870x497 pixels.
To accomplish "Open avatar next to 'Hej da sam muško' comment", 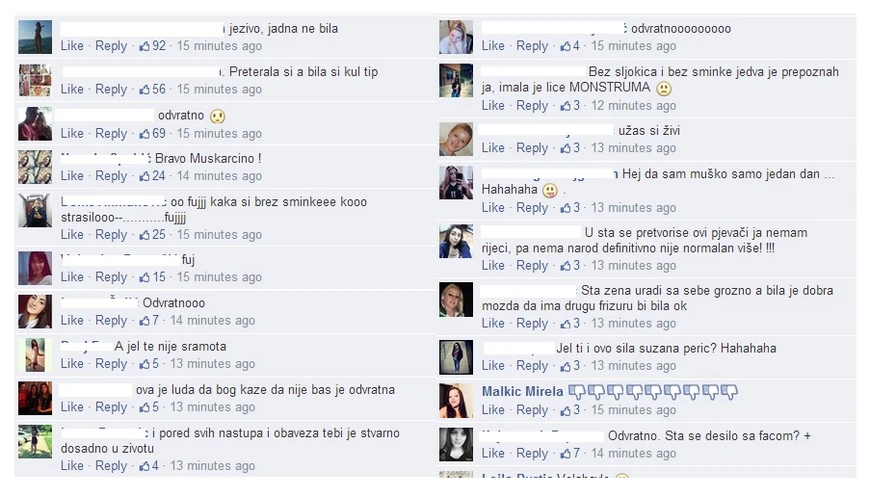I will [x=456, y=182].
